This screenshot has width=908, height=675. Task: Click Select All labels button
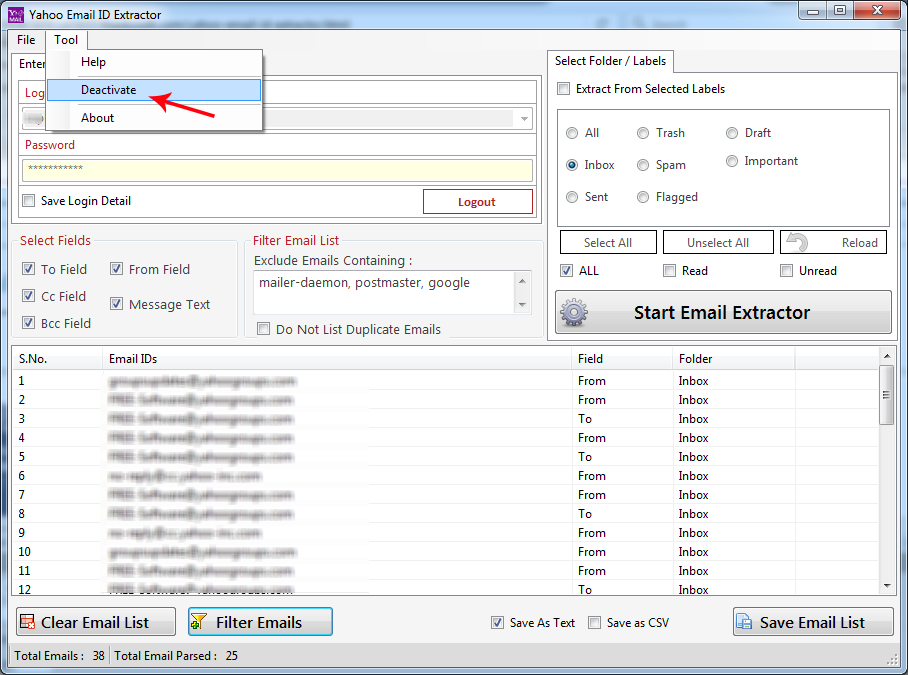pyautogui.click(x=608, y=243)
